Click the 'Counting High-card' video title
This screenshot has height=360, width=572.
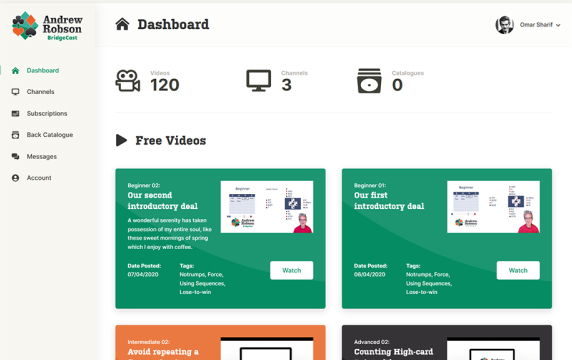[394, 352]
